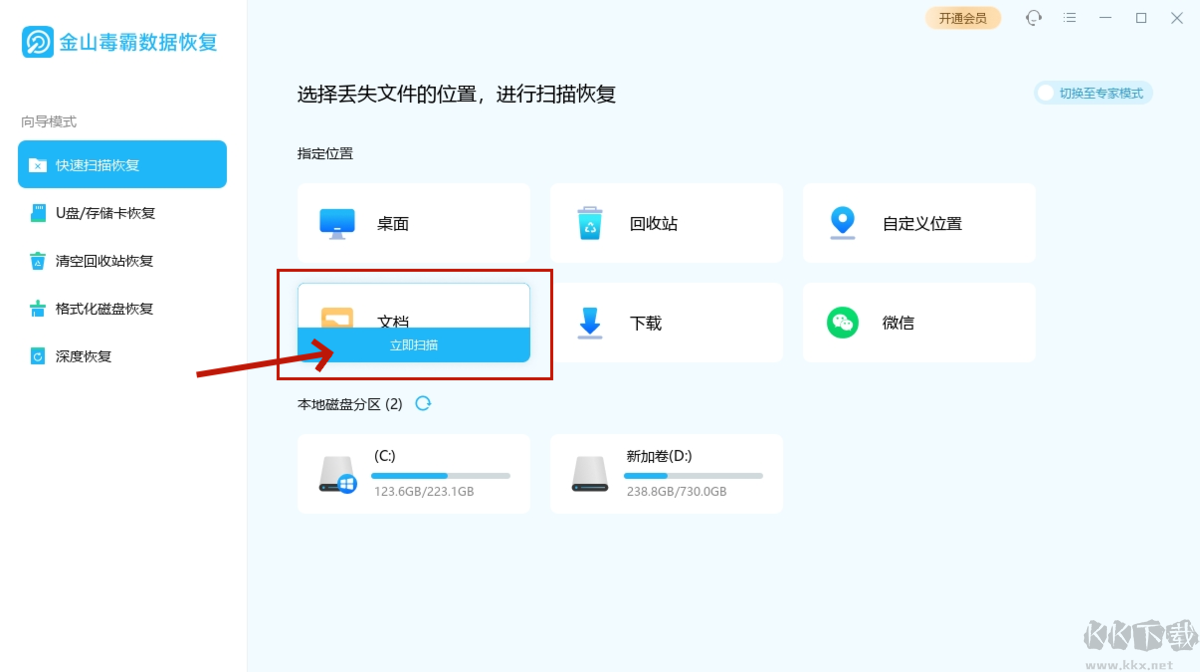Select the 下载 download arrow icon
Viewport: 1200px width, 672px height.
(590, 322)
